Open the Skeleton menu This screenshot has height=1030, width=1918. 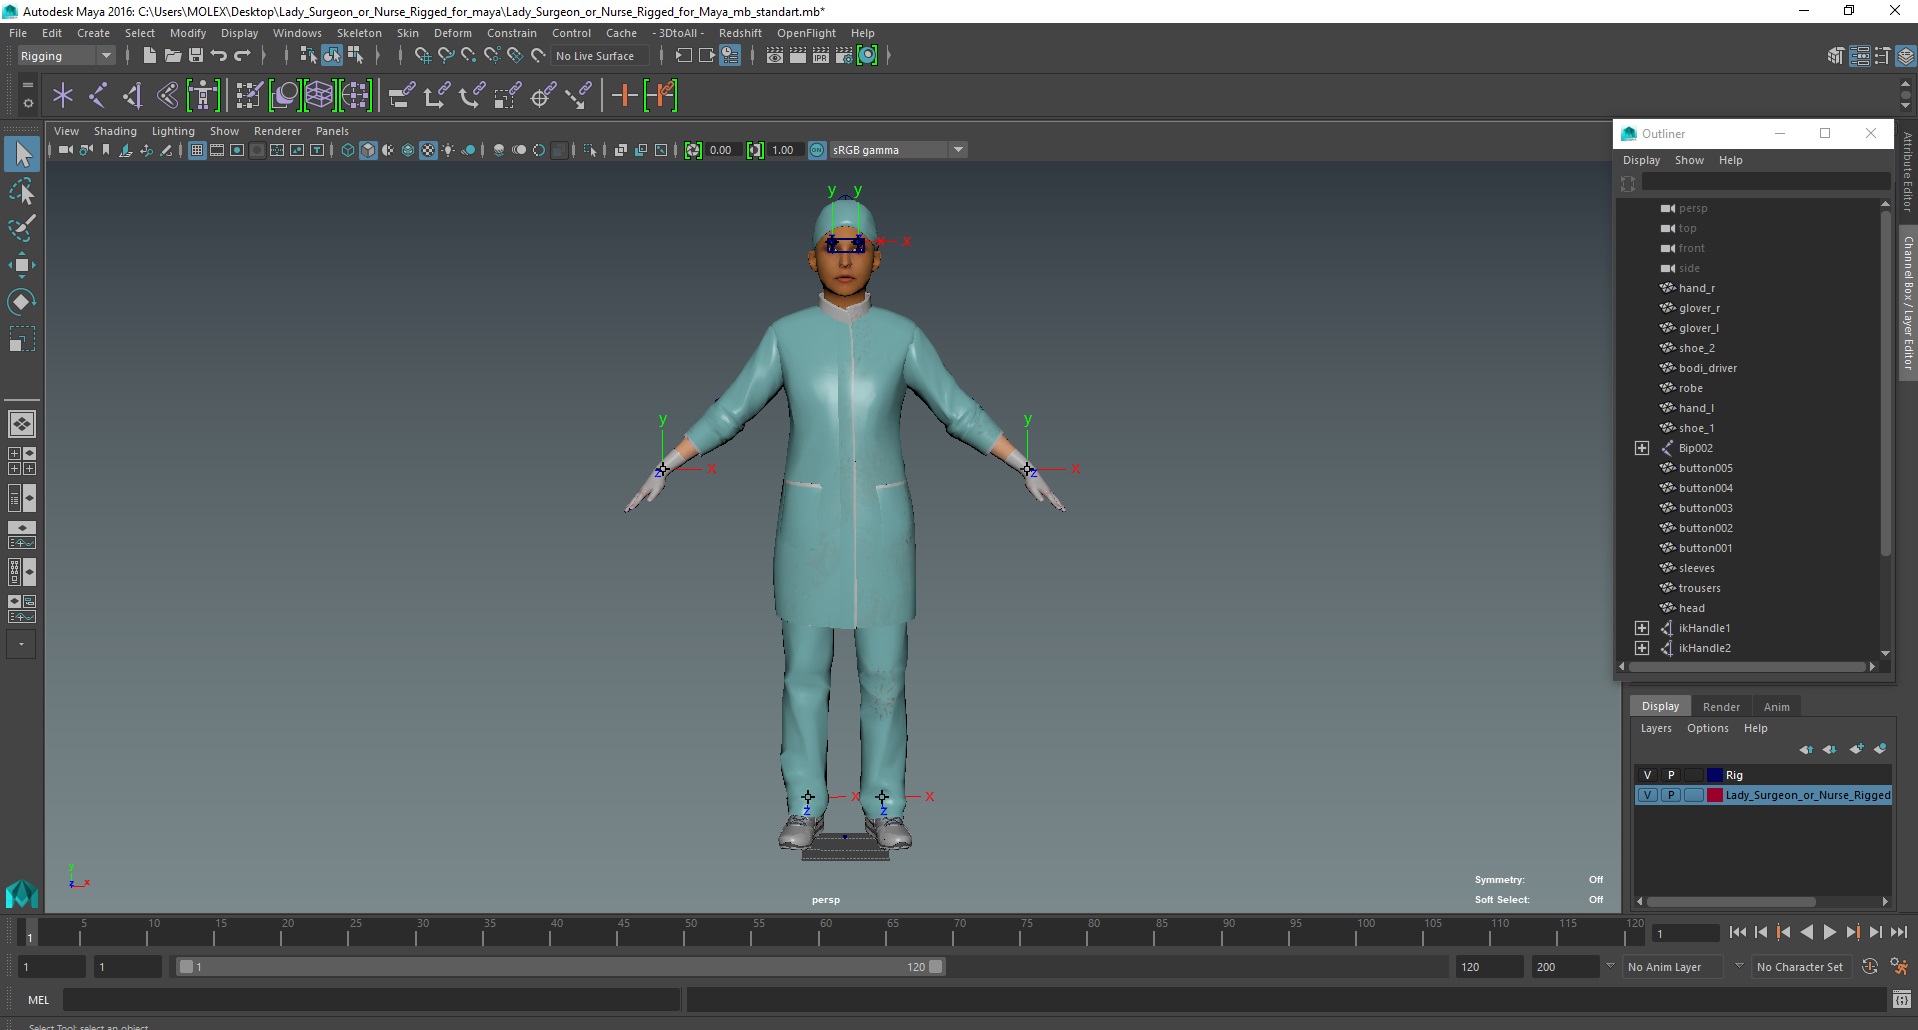coord(359,33)
